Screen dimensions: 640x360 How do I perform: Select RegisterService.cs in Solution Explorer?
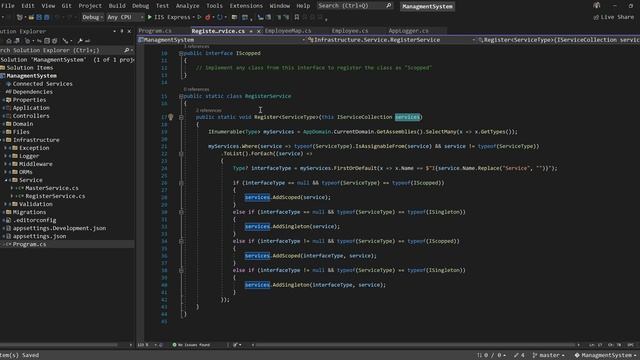(x=55, y=196)
